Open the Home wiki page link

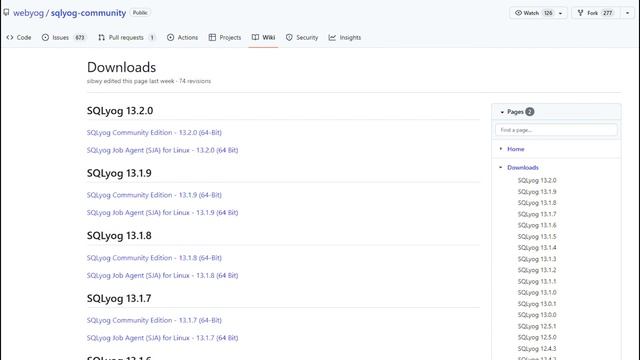[x=516, y=149]
